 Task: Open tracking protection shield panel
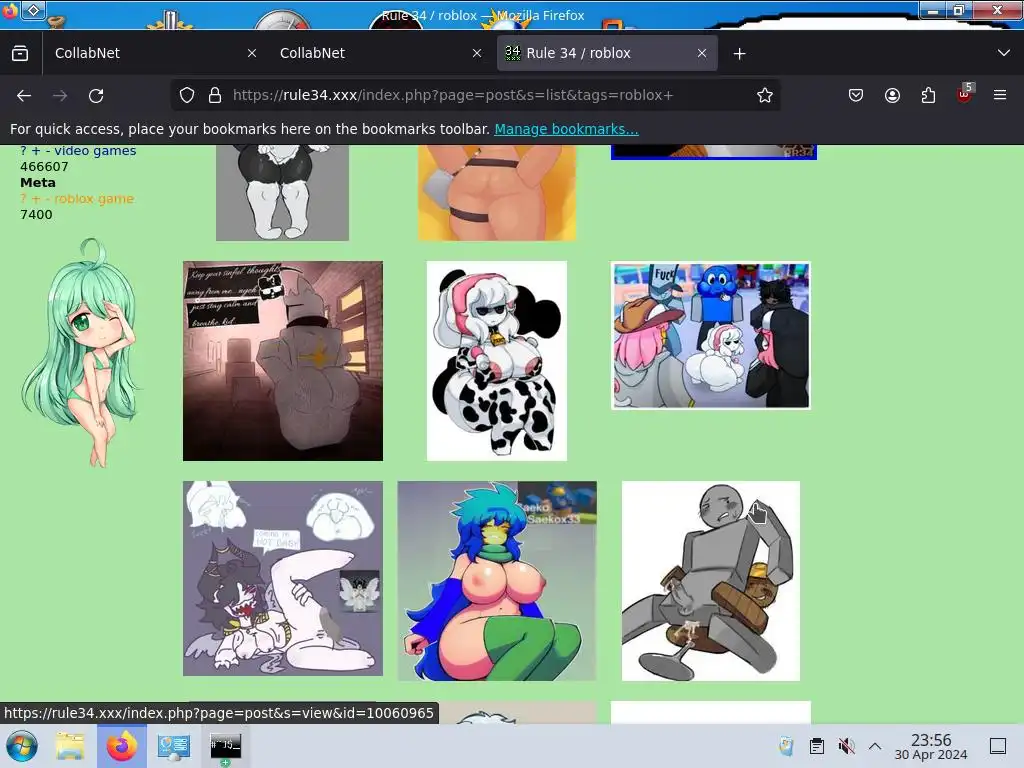(x=187, y=95)
